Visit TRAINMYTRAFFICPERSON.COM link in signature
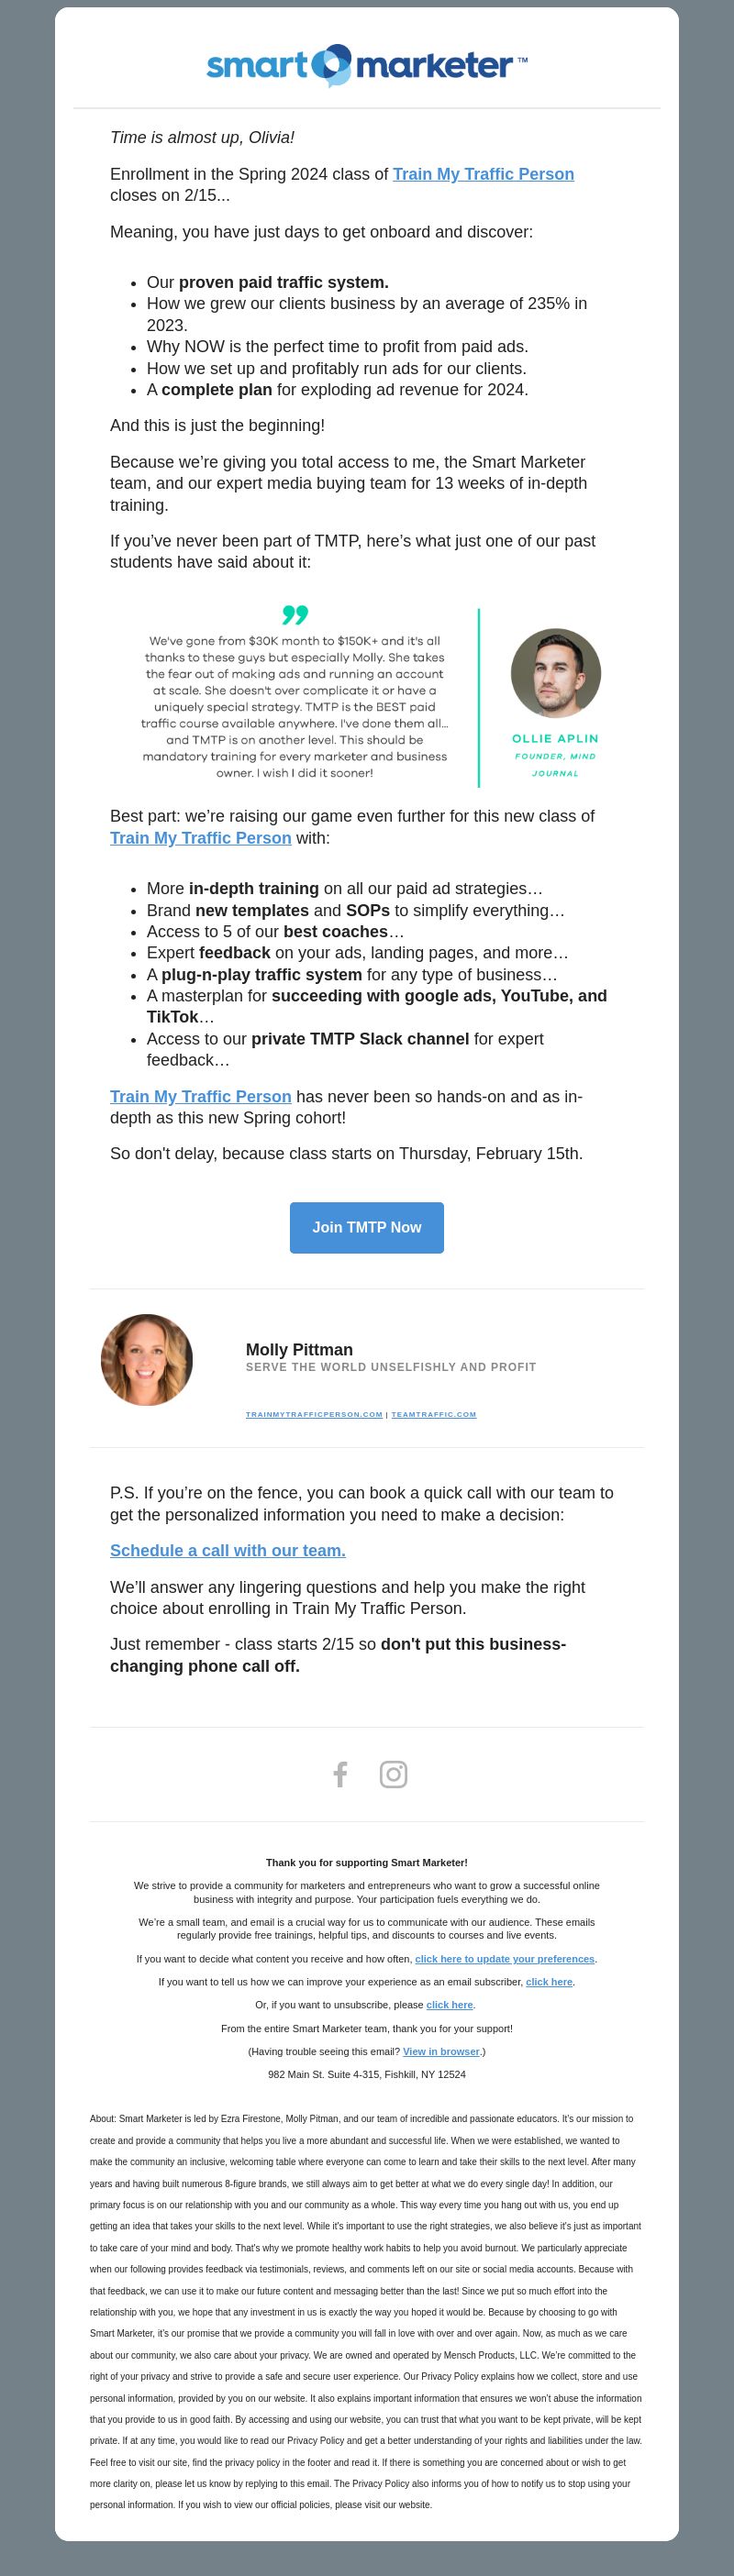Image resolution: width=734 pixels, height=2576 pixels. (314, 1414)
